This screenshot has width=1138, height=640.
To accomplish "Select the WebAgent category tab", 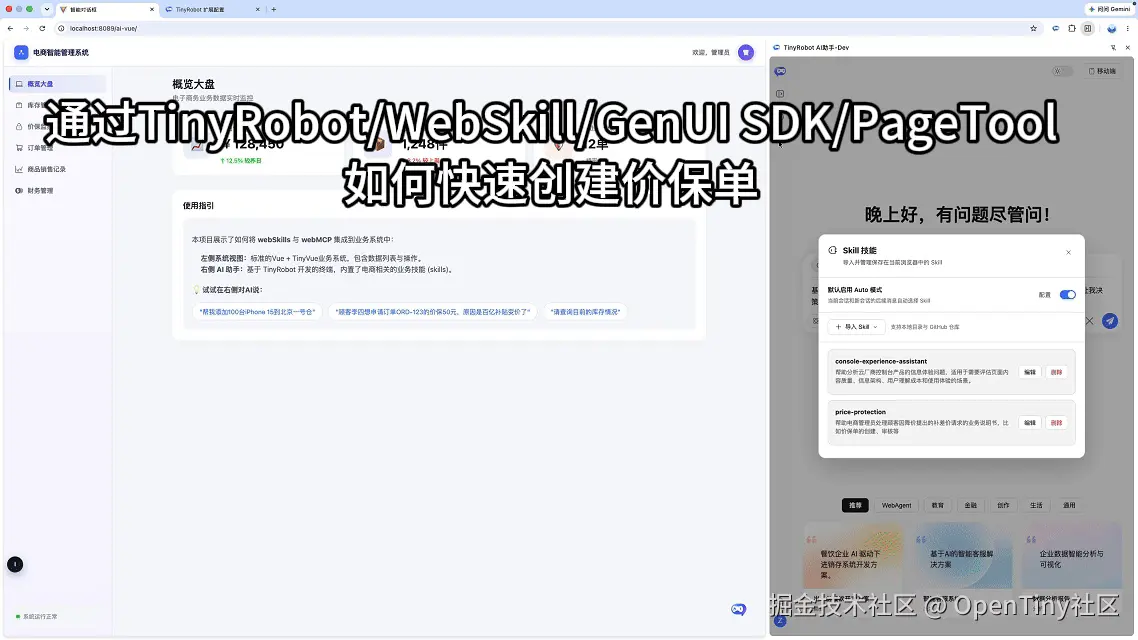I will pos(896,505).
